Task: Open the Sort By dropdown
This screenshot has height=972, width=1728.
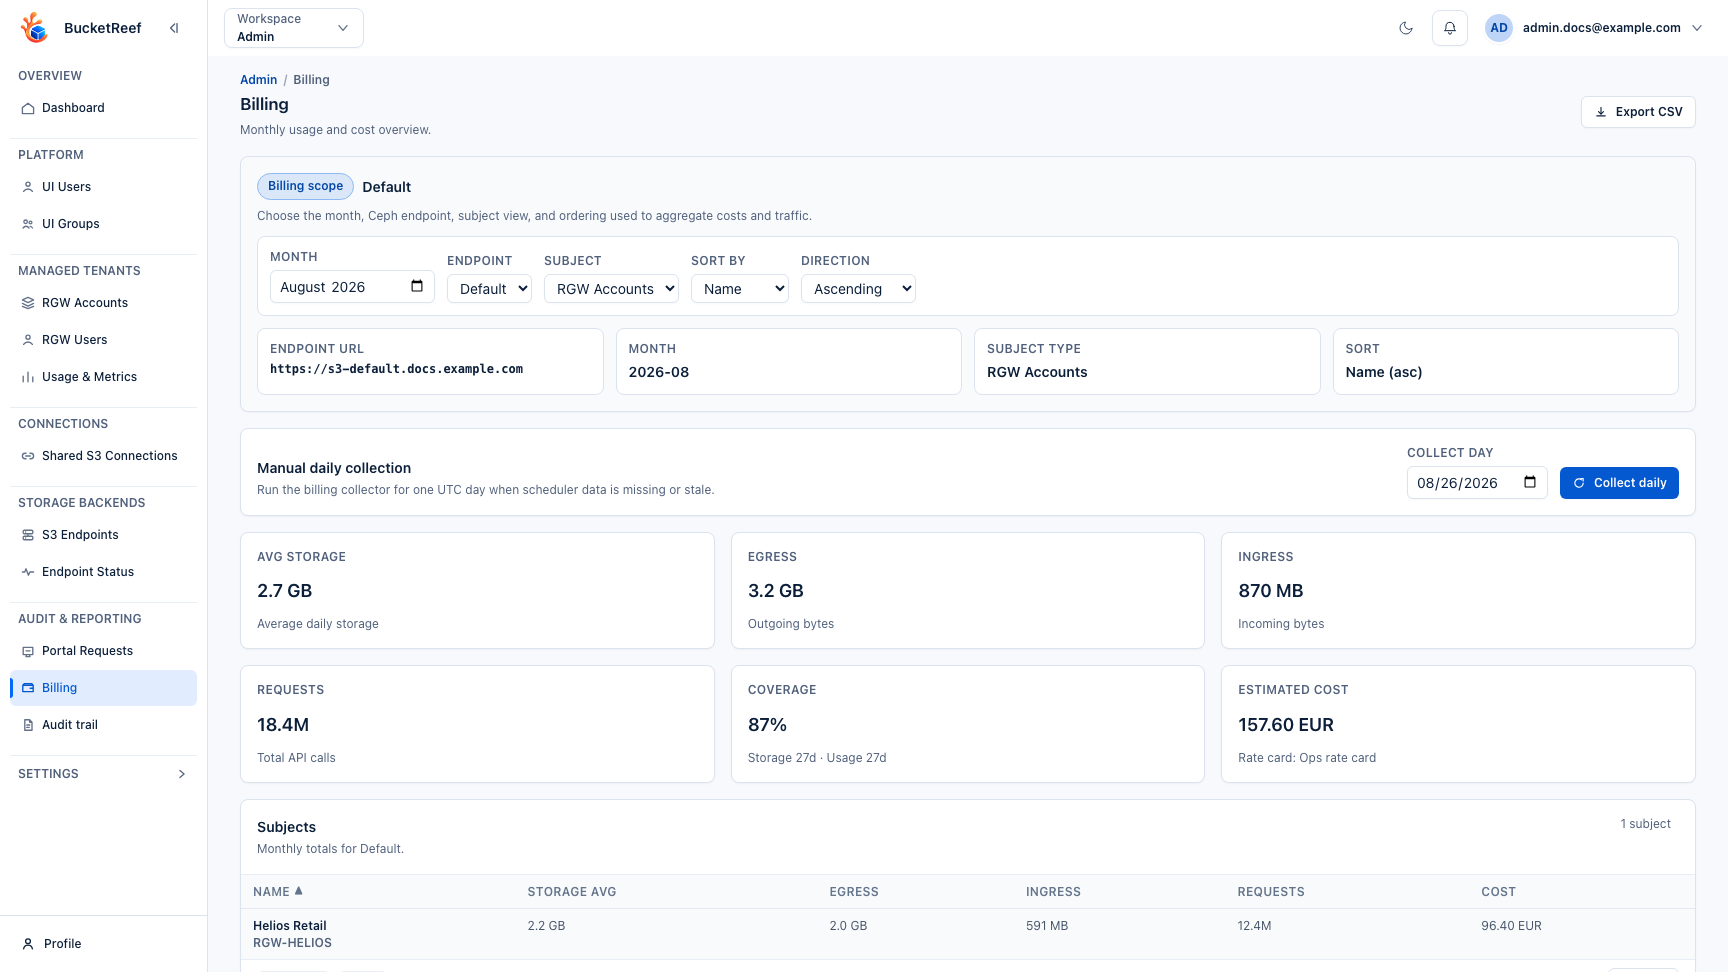Action: (740, 289)
